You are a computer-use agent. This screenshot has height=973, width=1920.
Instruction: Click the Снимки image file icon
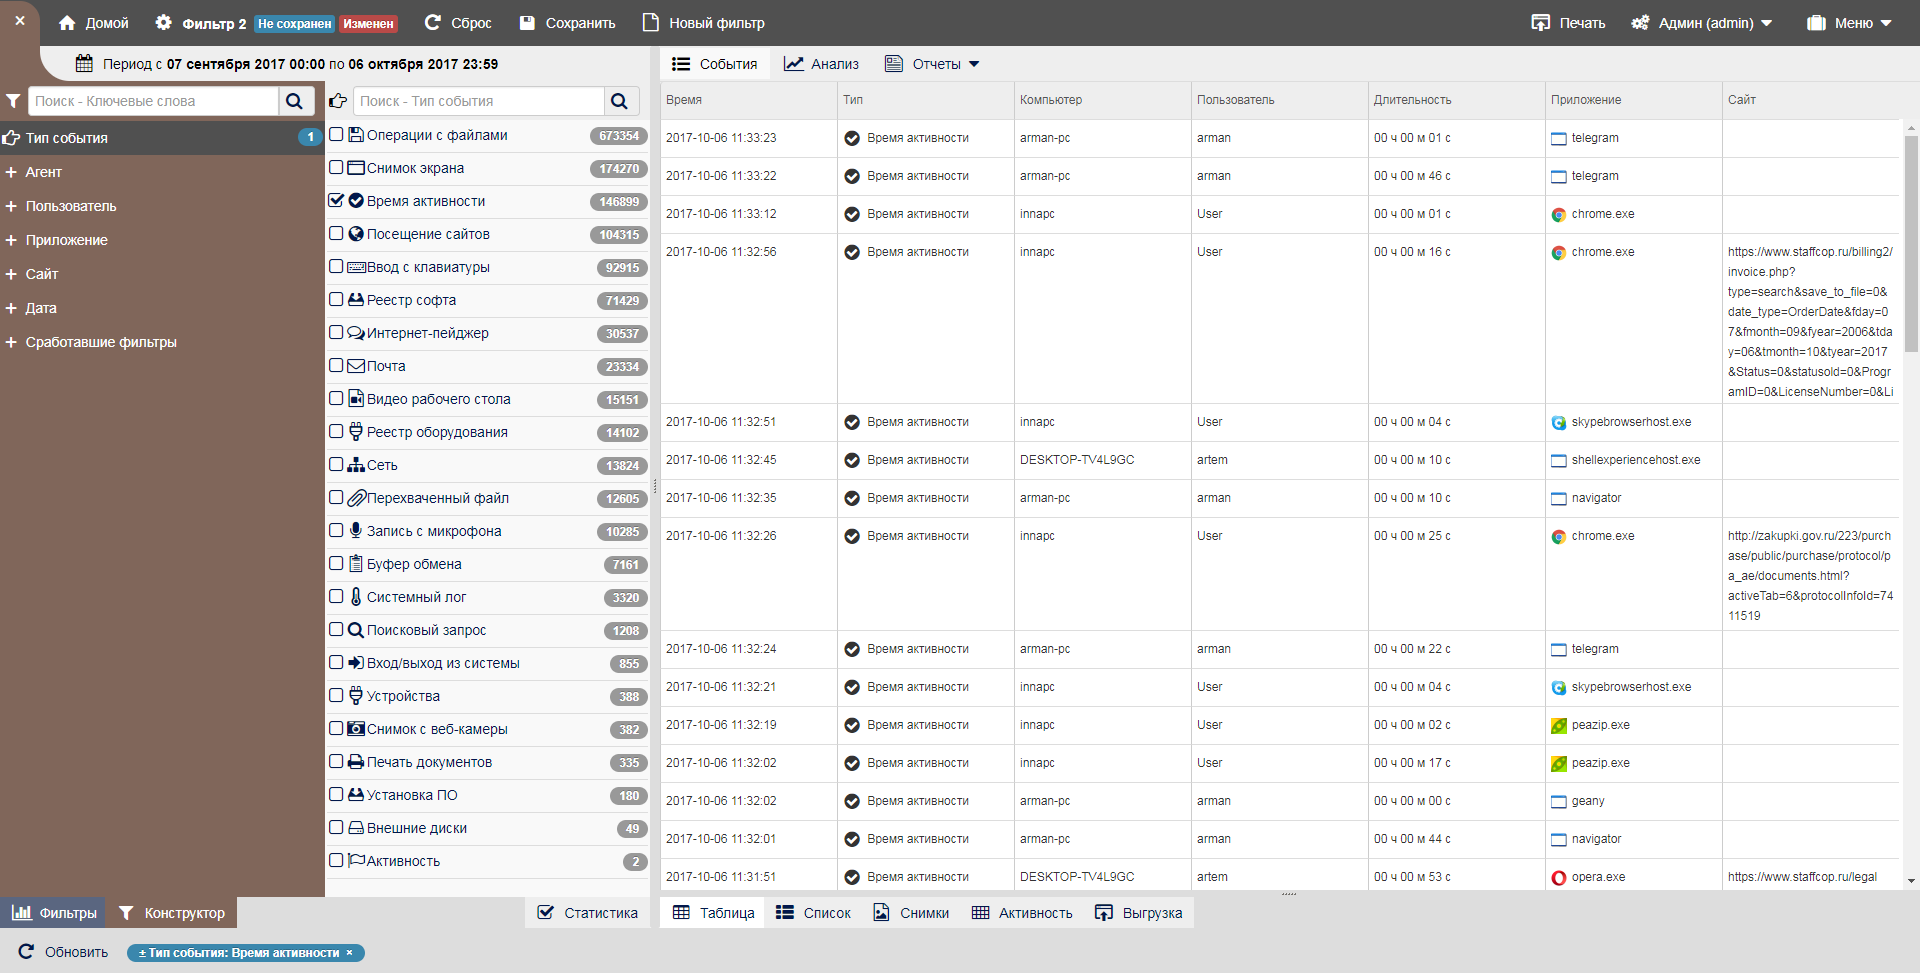[881, 913]
